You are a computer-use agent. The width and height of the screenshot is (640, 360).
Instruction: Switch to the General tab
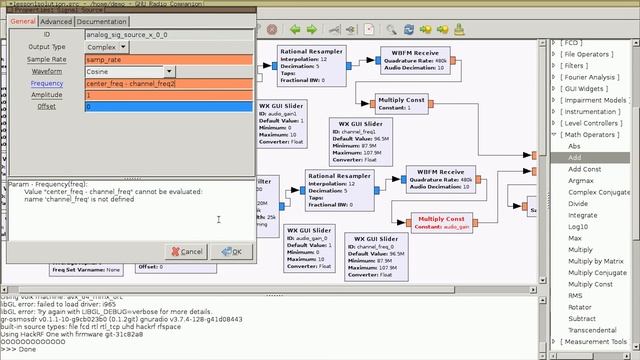point(23,21)
